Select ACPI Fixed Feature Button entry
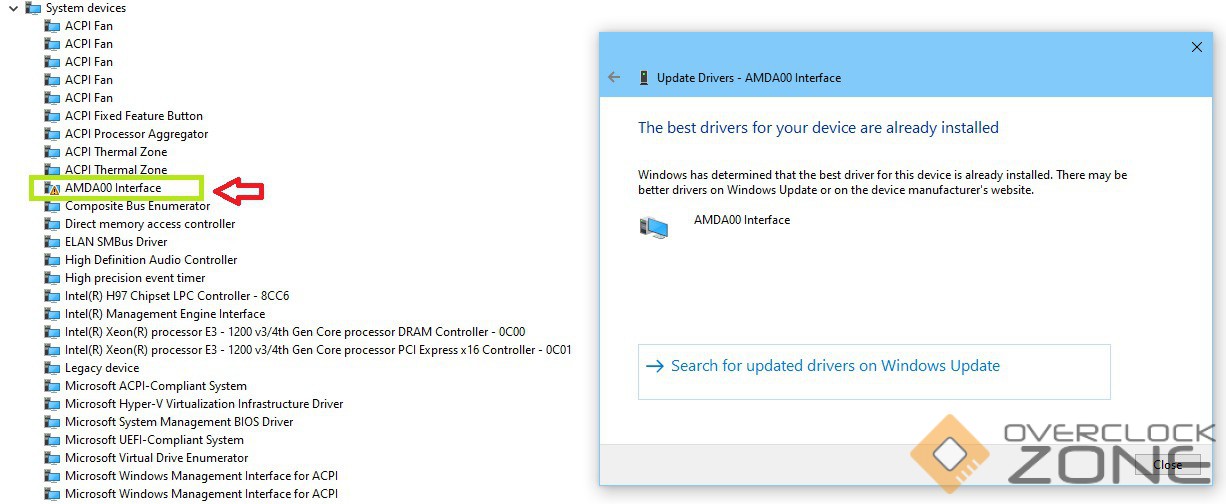The height and width of the screenshot is (504, 1226). tap(134, 116)
